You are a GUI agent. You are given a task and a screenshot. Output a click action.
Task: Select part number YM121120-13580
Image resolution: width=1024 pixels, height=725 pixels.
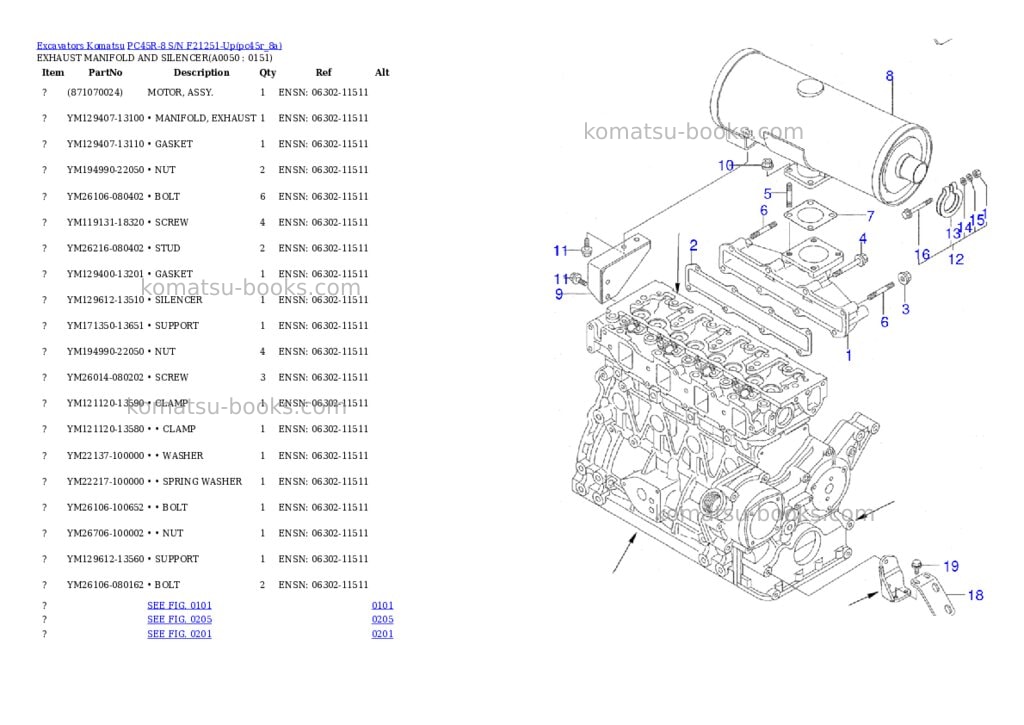[105, 429]
